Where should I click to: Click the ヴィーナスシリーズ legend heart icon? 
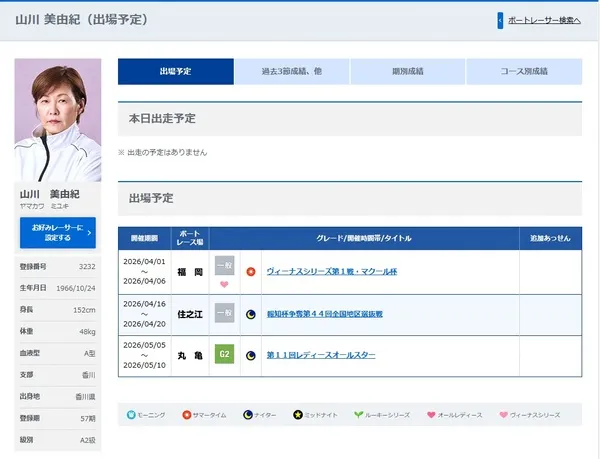(x=504, y=415)
